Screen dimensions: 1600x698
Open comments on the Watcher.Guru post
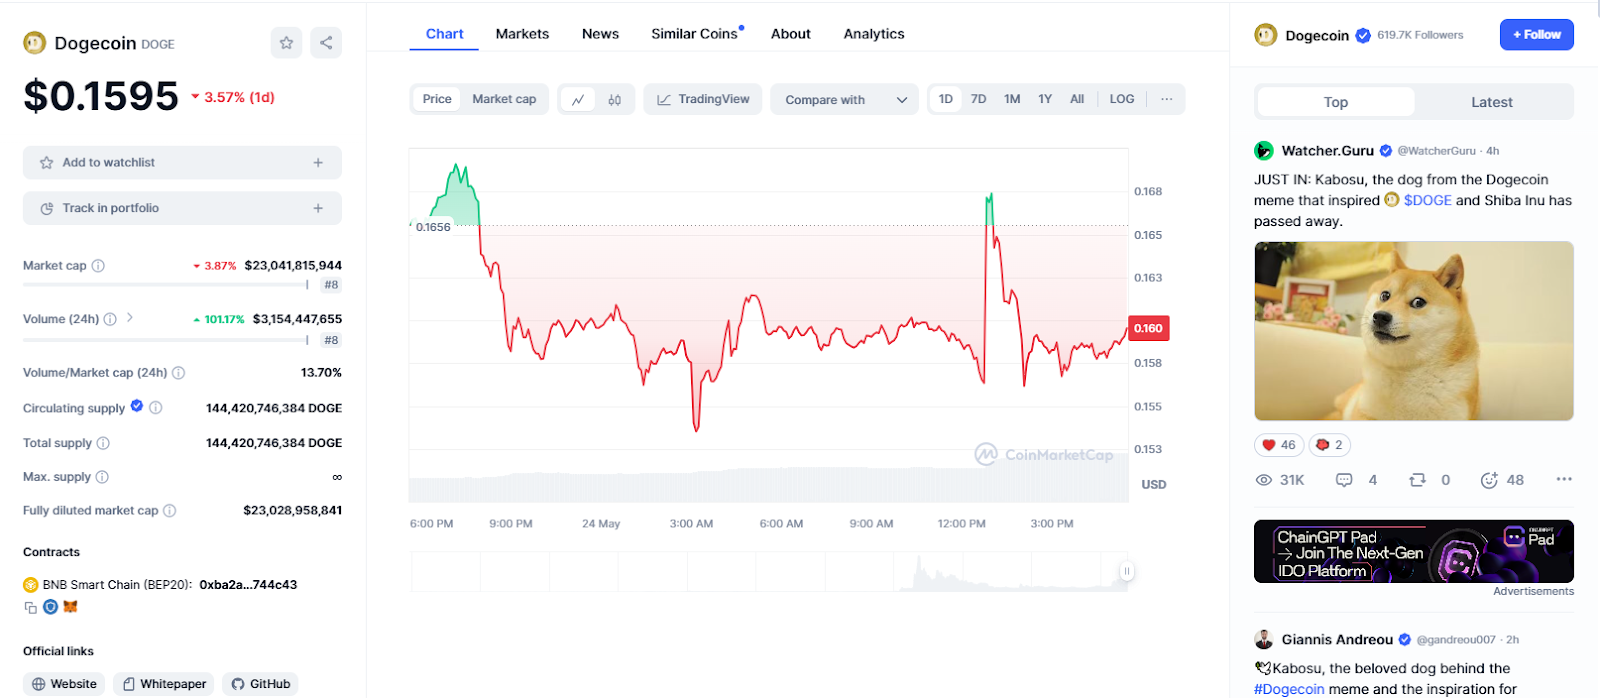coord(1344,480)
